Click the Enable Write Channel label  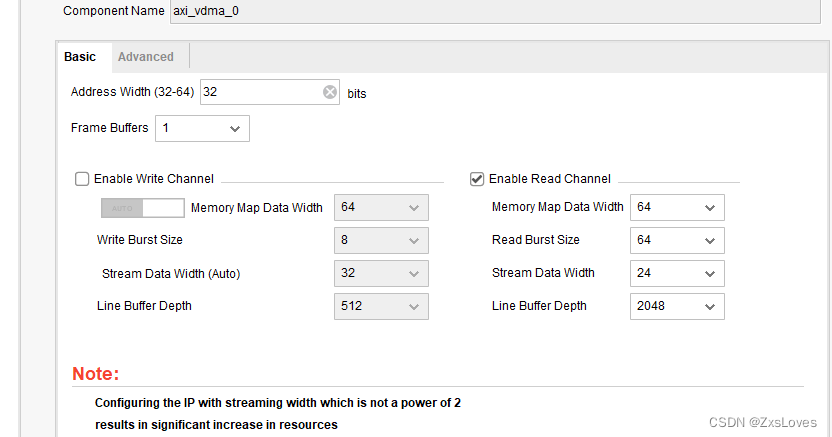(x=154, y=179)
